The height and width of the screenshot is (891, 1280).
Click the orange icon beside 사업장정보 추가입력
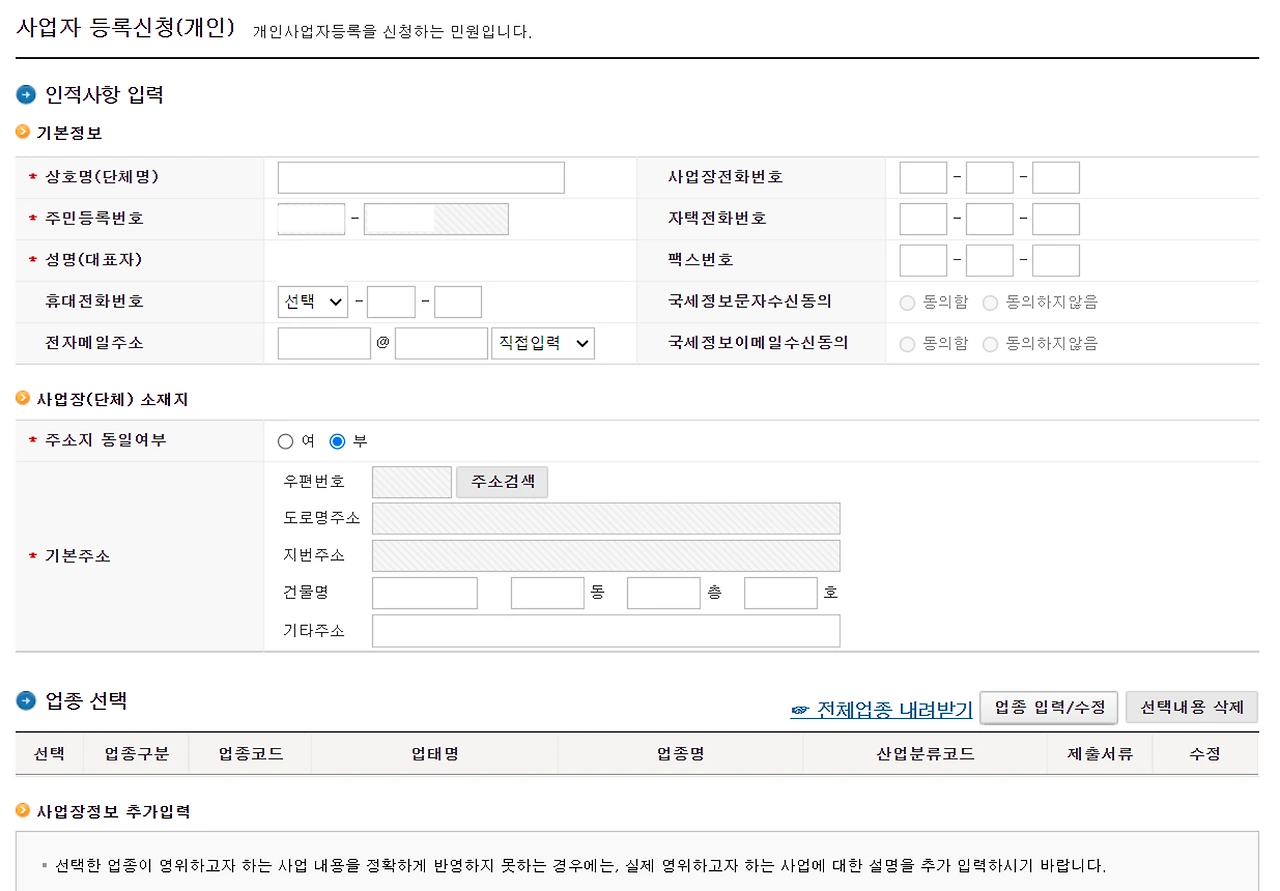tap(22, 811)
